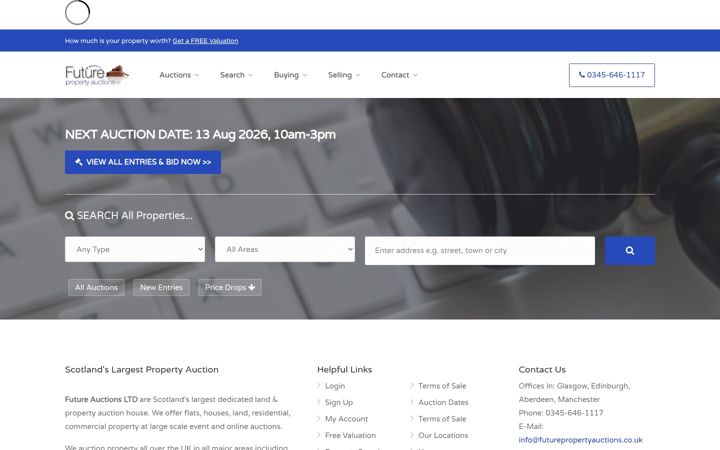The height and width of the screenshot is (450, 720).
Task: Go to My Account footer link
Action: [x=346, y=419]
